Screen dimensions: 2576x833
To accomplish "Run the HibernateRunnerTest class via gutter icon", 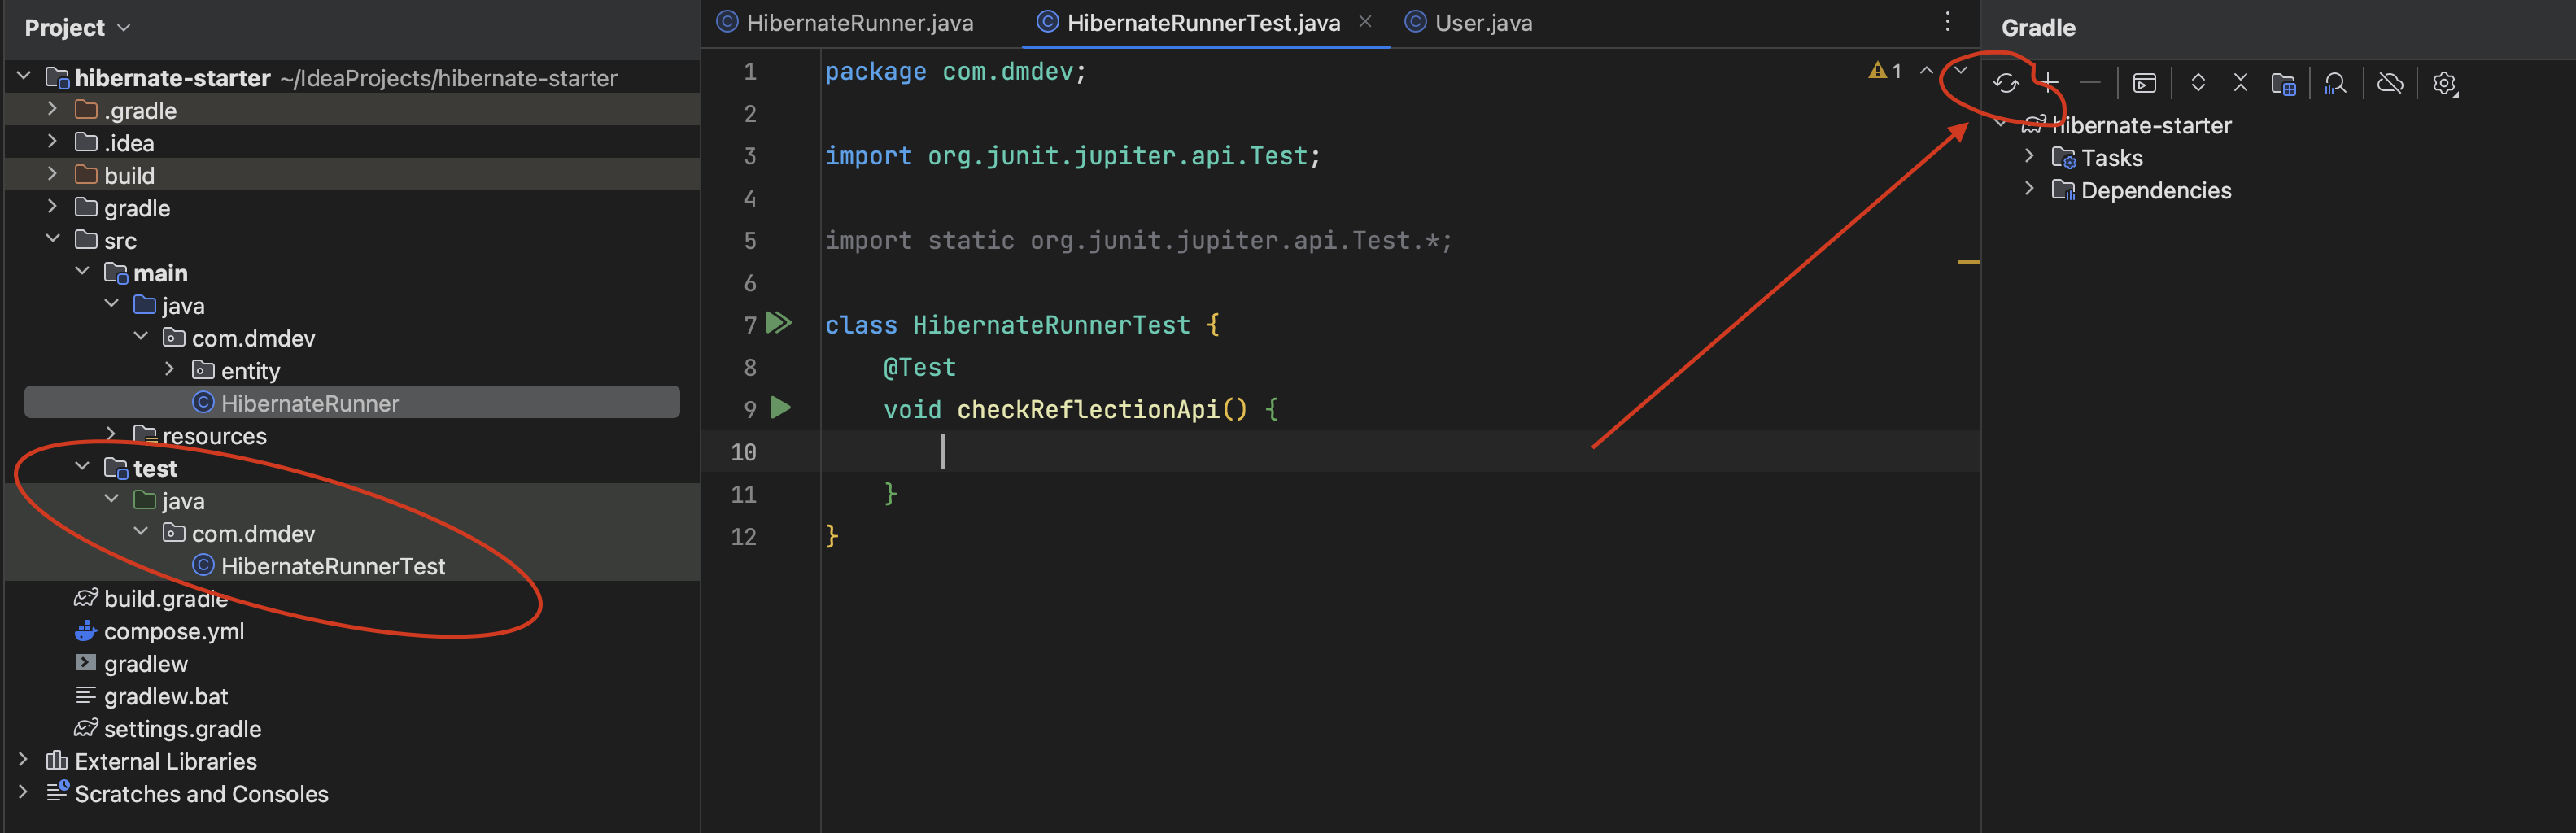I will (x=779, y=323).
